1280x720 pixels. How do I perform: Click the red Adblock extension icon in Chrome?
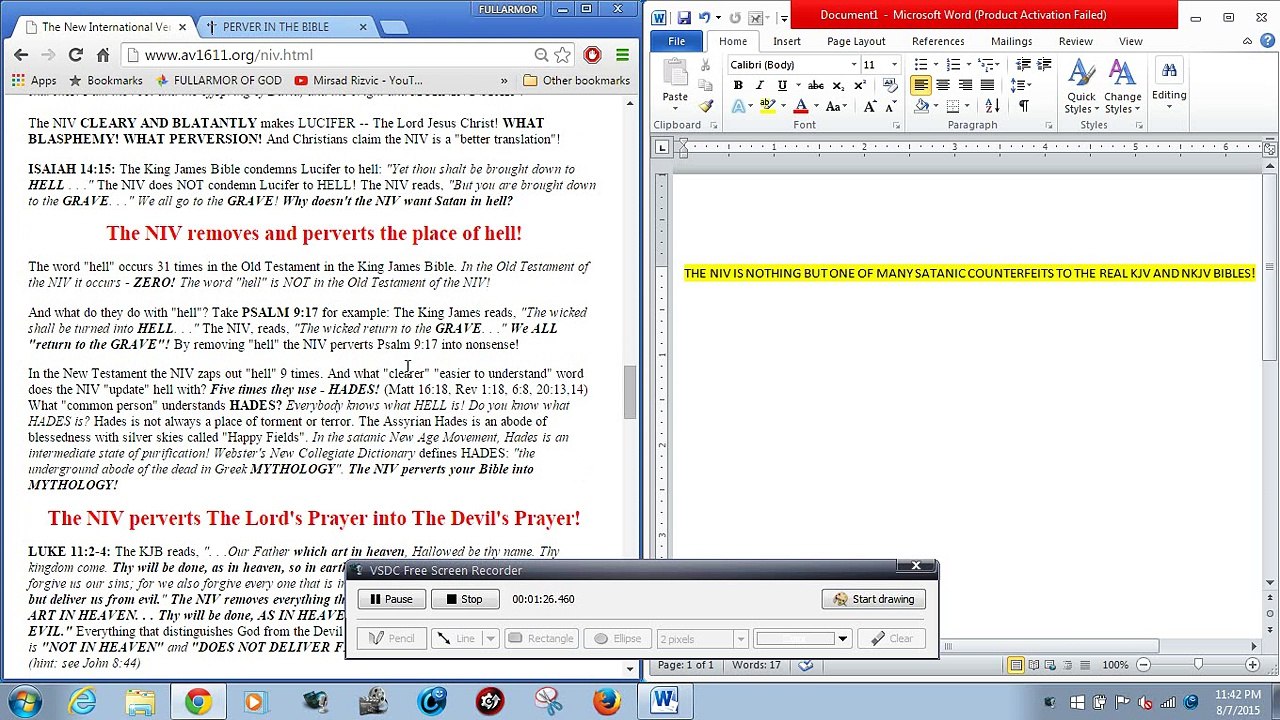pyautogui.click(x=592, y=55)
